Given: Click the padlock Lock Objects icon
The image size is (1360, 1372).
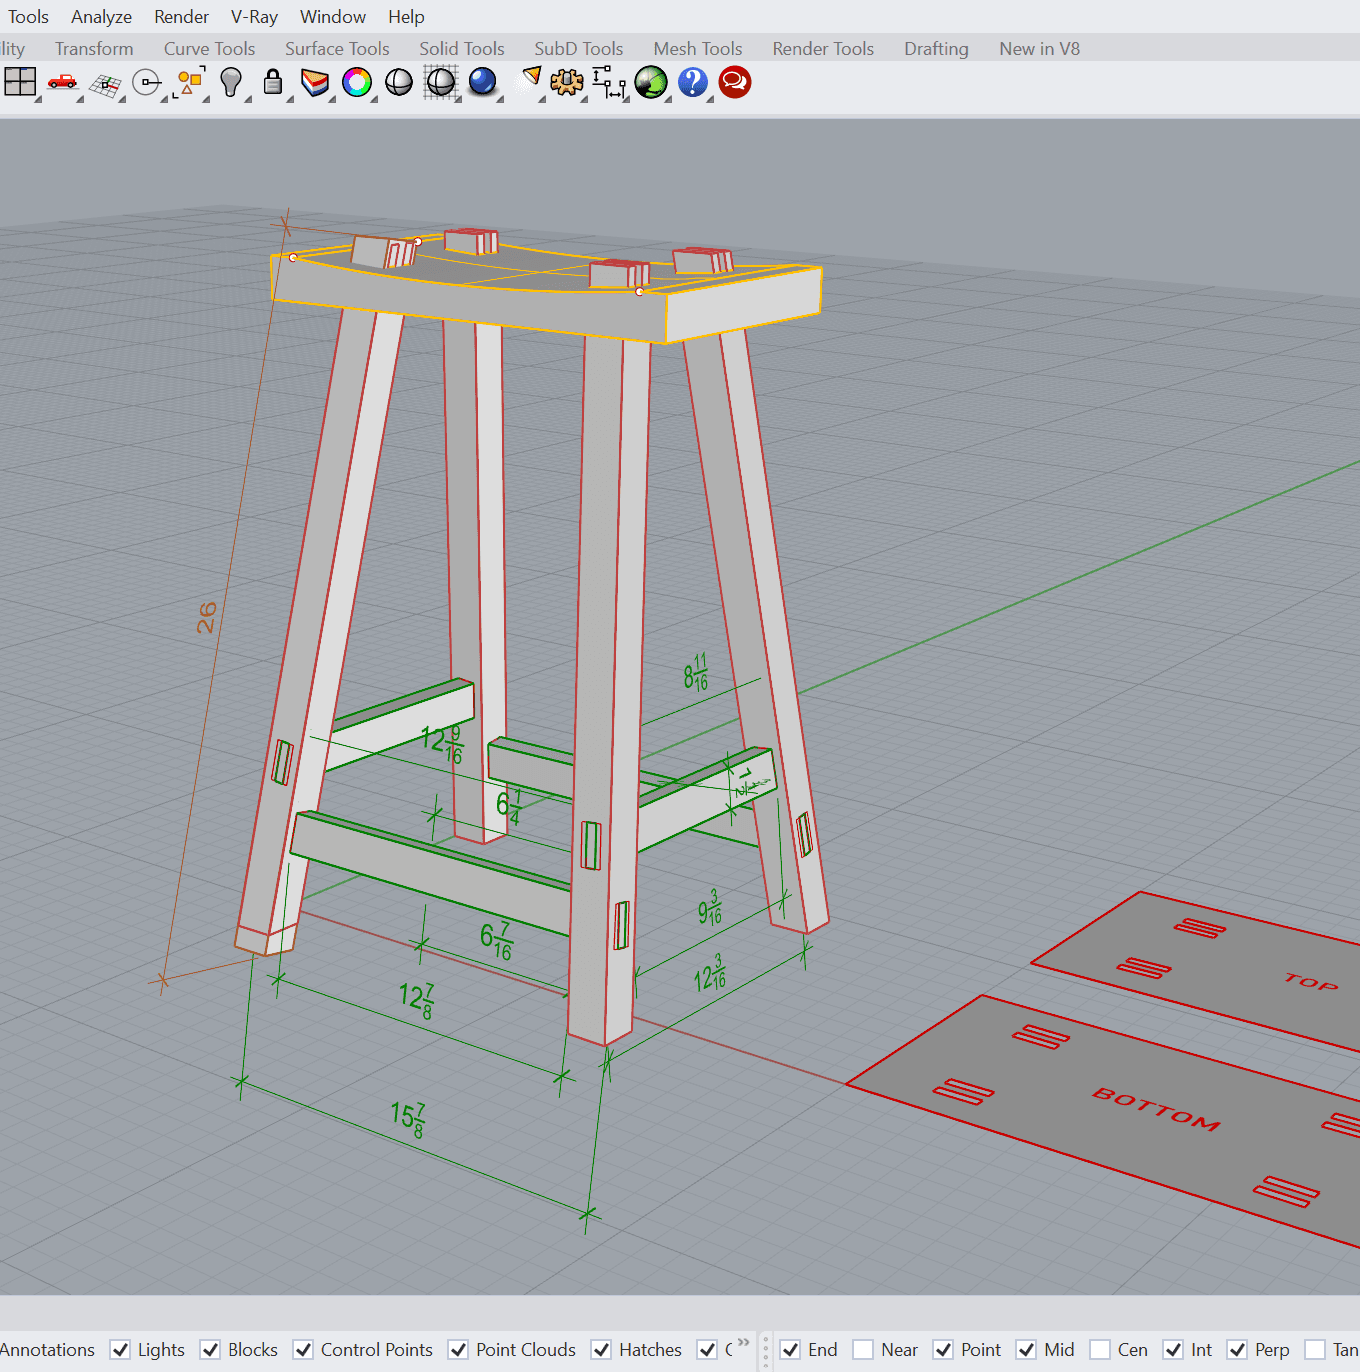Looking at the screenshot, I should [273, 82].
